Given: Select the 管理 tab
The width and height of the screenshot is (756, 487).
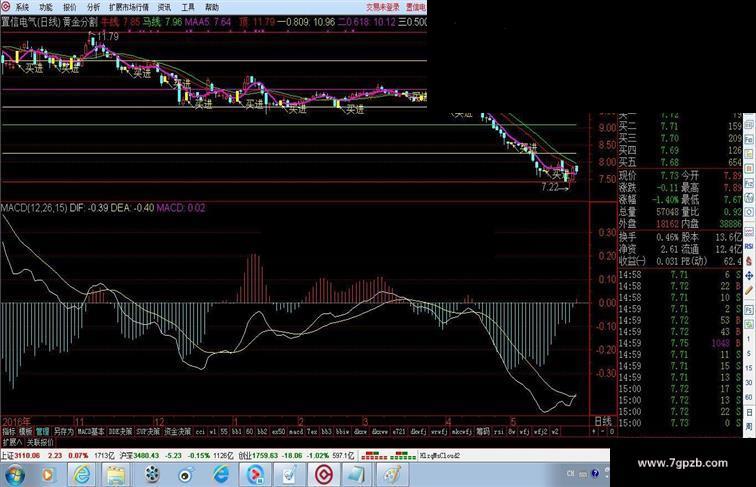Looking at the screenshot, I should [x=42, y=432].
